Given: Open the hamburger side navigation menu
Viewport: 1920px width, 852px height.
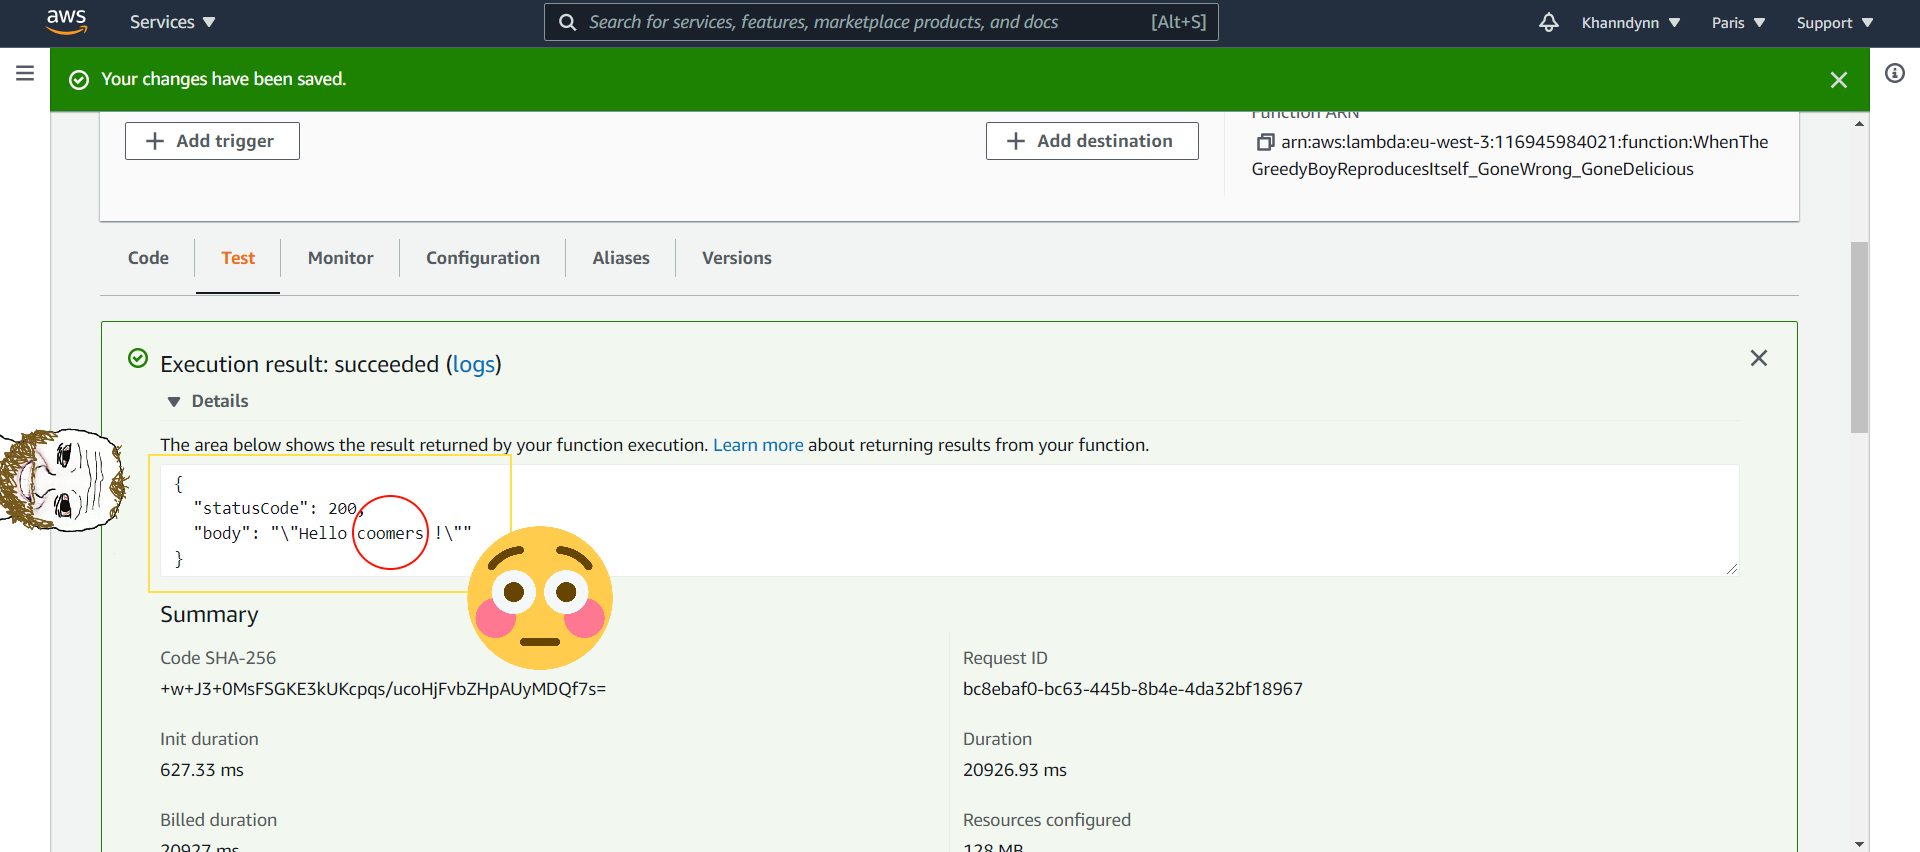Looking at the screenshot, I should tap(25, 73).
